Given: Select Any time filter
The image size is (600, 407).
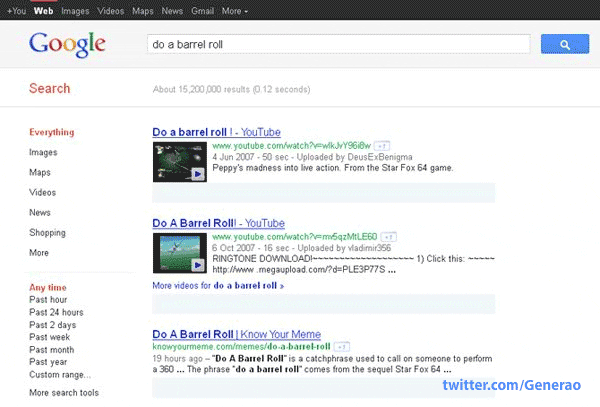Looking at the screenshot, I should (48, 287).
